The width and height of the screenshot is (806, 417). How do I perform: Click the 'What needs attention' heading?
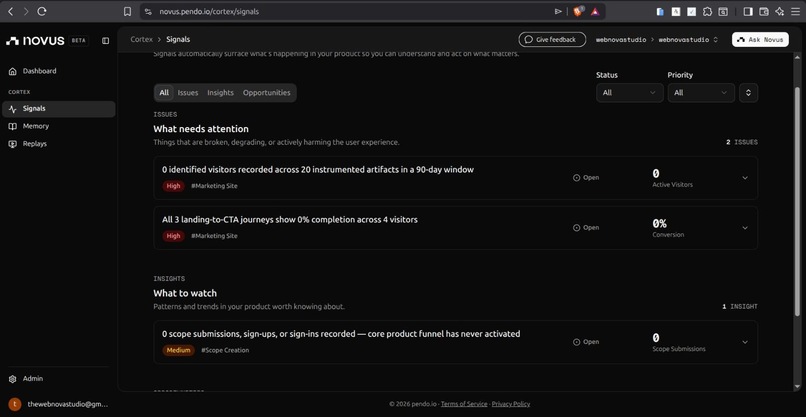[x=201, y=129]
